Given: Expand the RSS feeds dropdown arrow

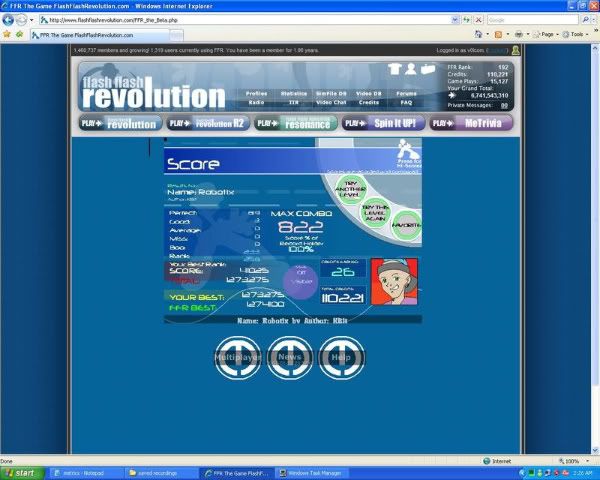Looking at the screenshot, I should tap(508, 34).
